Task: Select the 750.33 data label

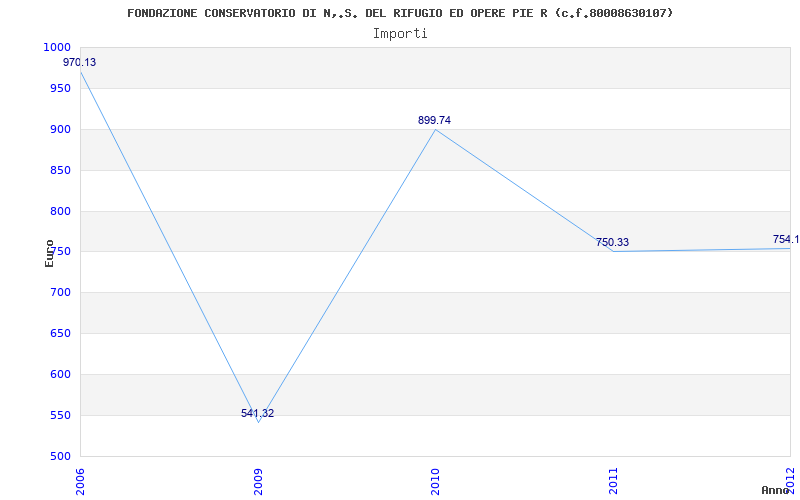Action: (612, 242)
